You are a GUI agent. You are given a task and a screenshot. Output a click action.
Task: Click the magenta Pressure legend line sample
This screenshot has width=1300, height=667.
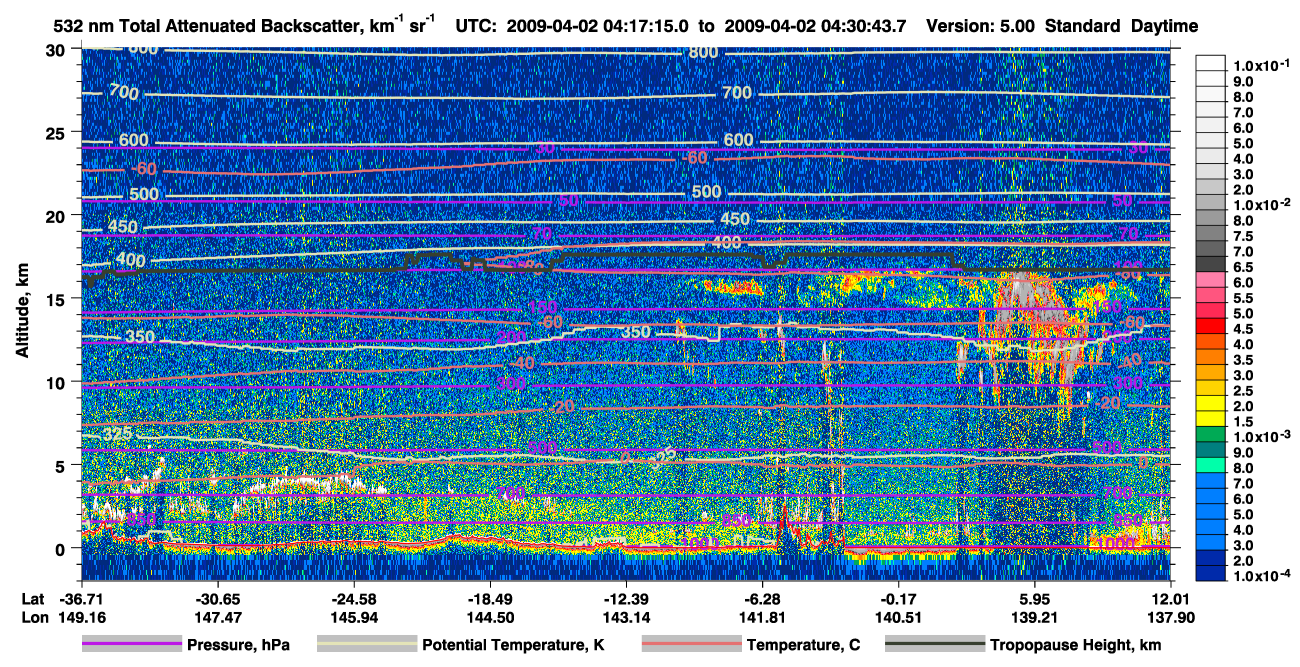[132, 645]
